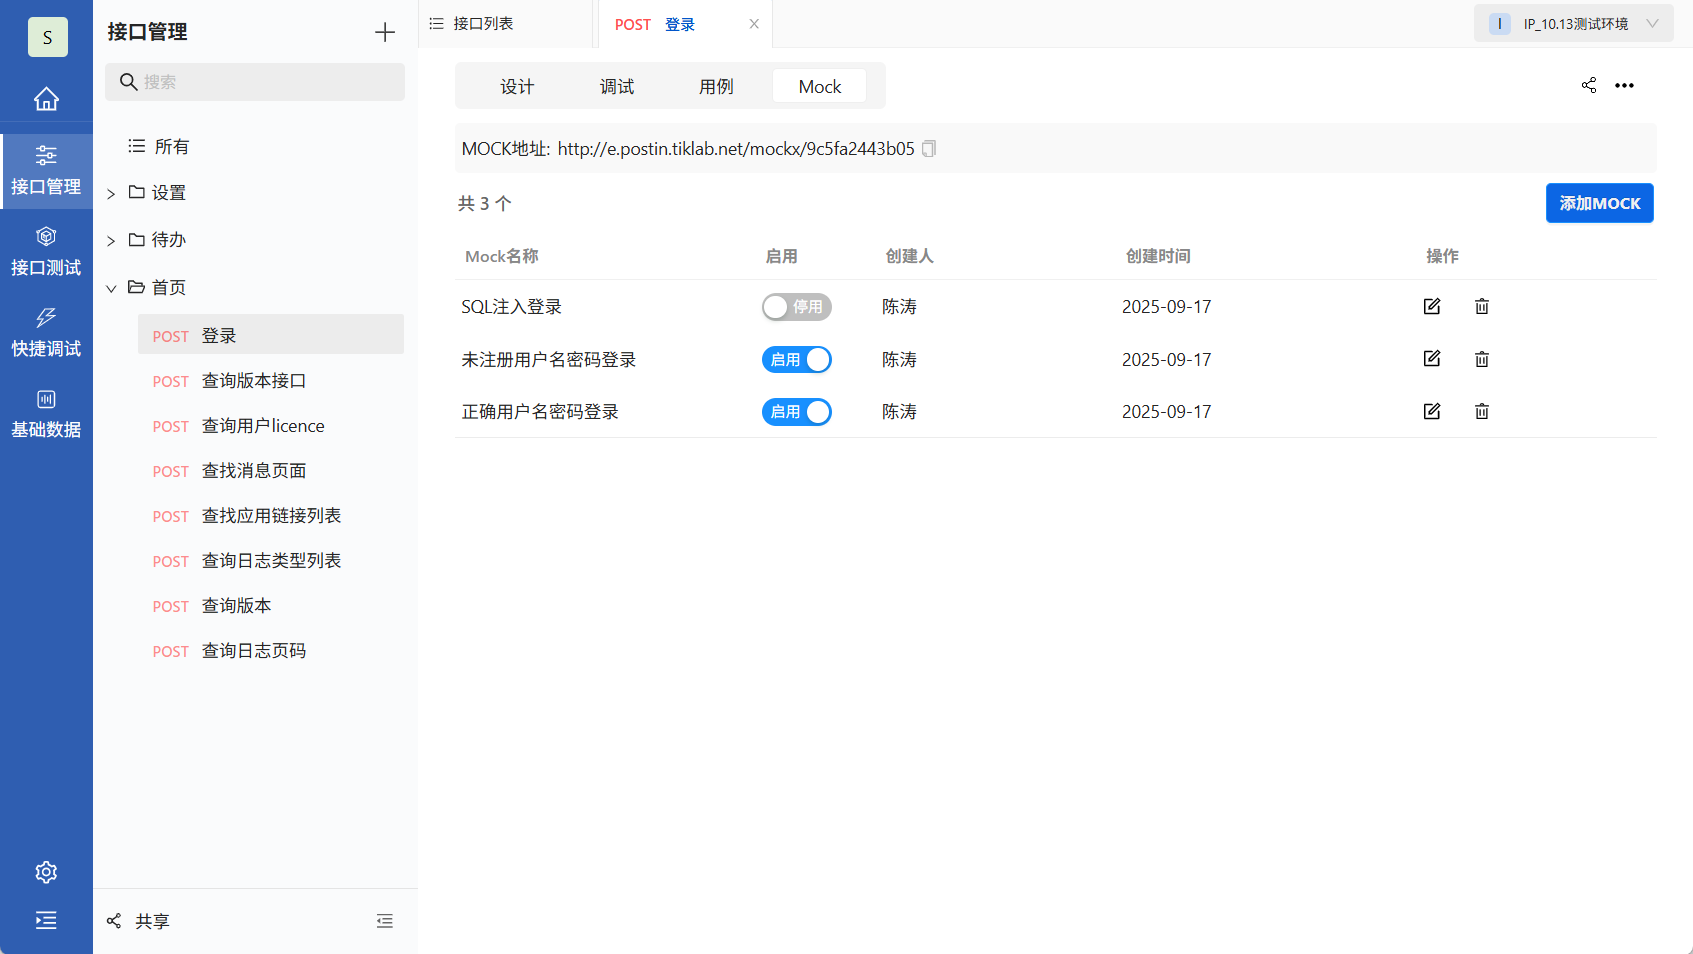Delete the 正确用户名密码登录 mock entry
Image resolution: width=1693 pixels, height=954 pixels.
click(x=1482, y=411)
